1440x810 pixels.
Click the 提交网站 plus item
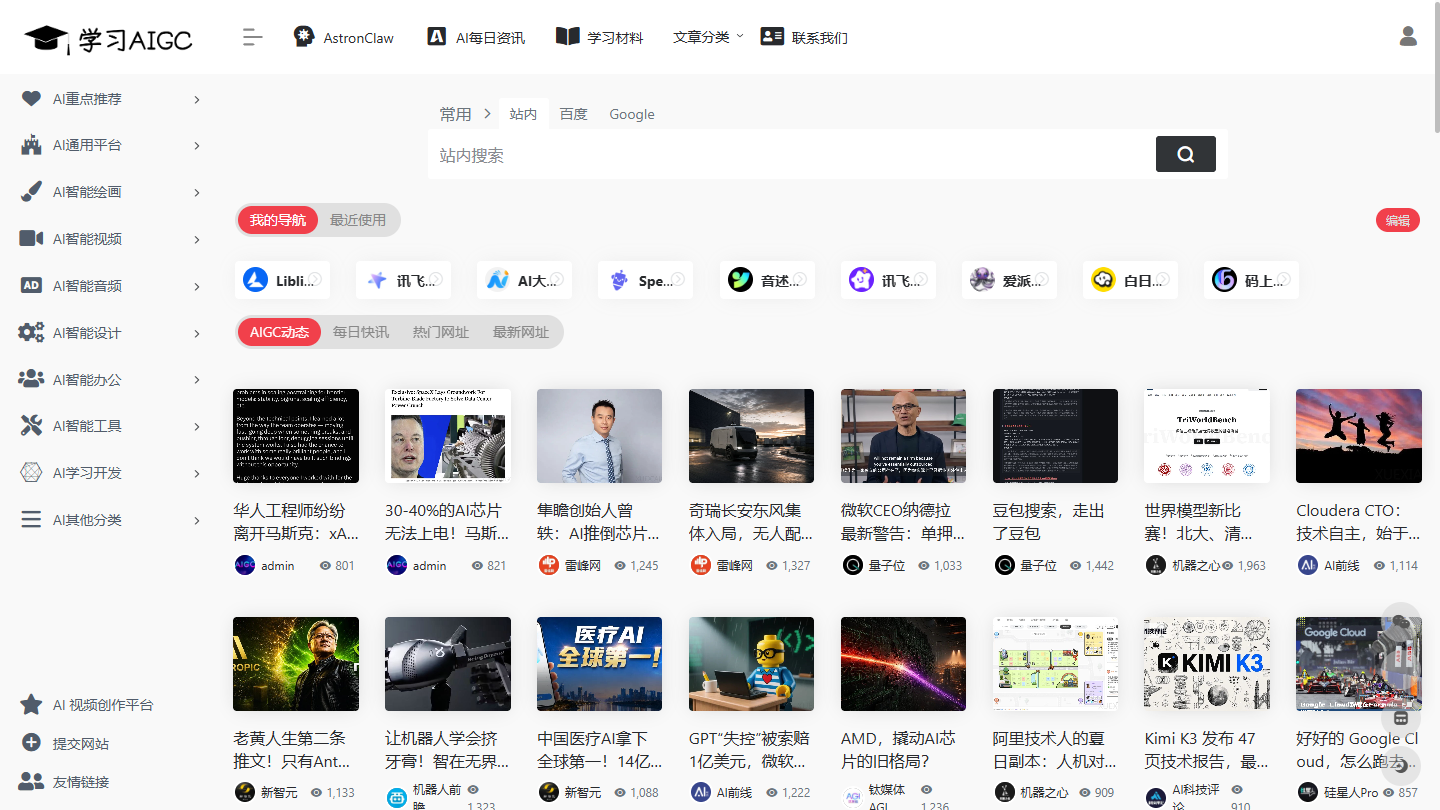click(x=65, y=743)
